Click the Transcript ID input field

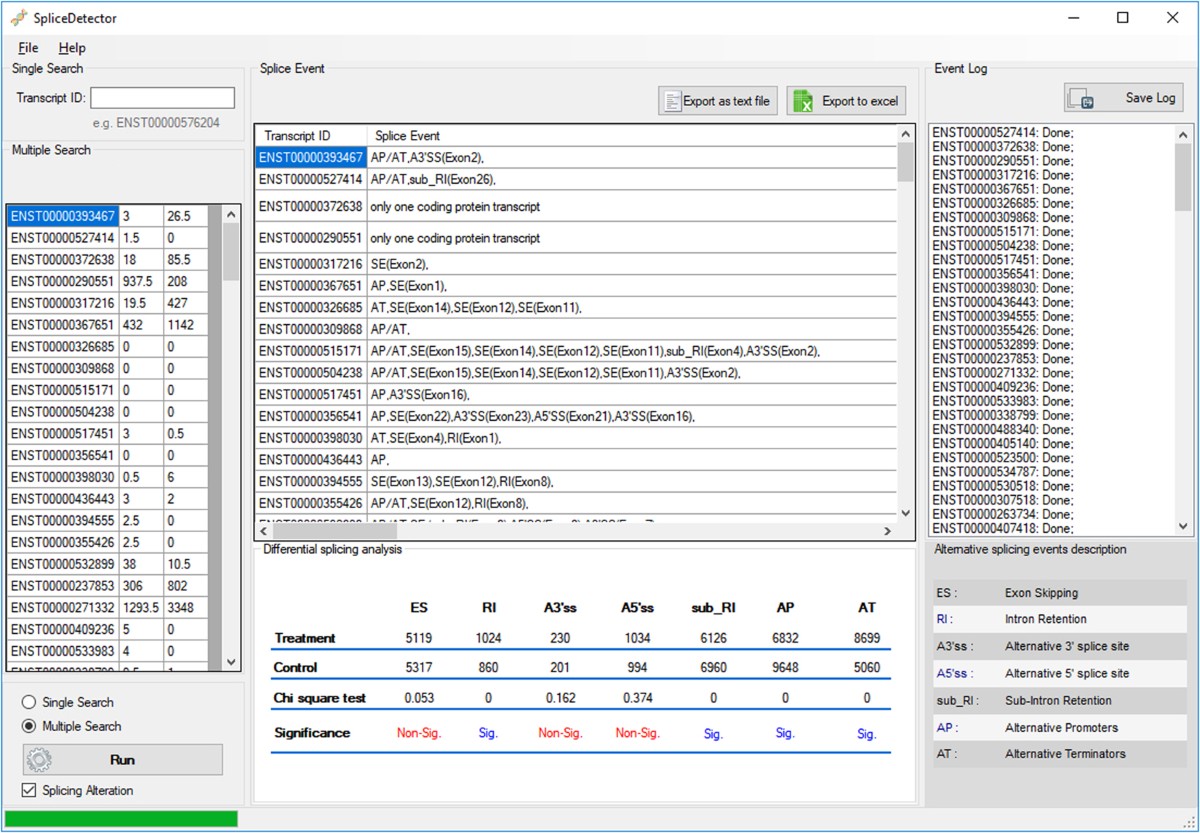pyautogui.click(x=162, y=98)
